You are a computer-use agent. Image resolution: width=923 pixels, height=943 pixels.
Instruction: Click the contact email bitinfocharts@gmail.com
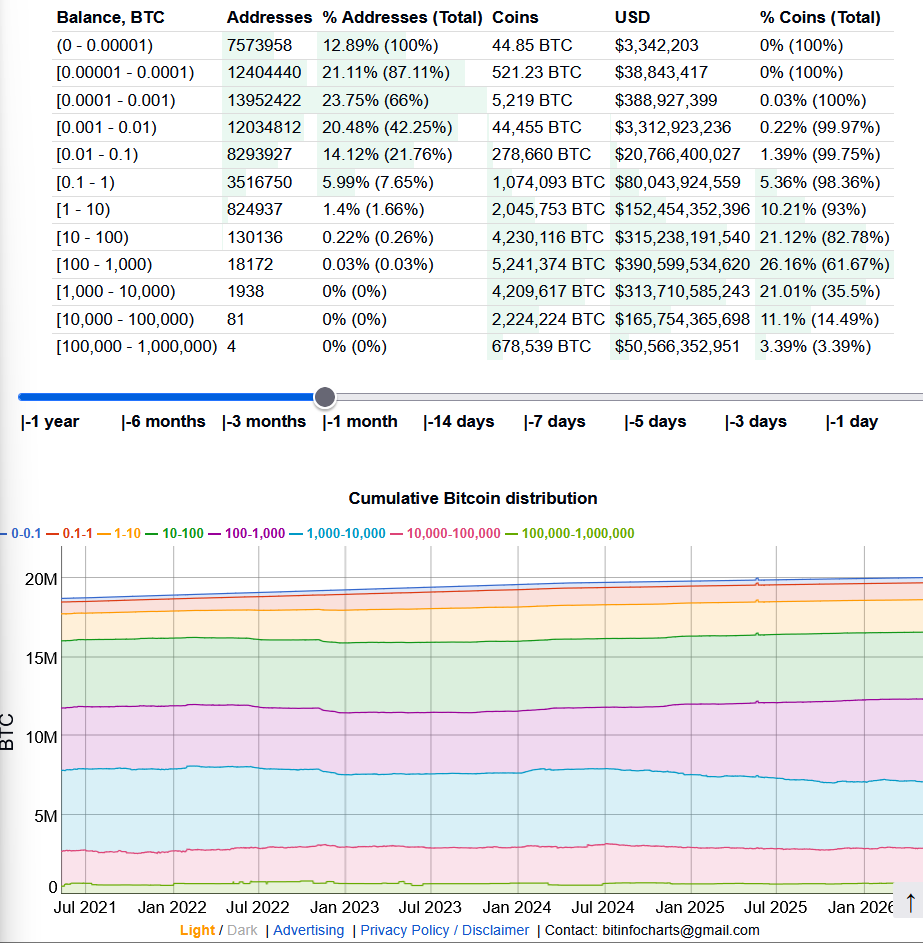(681, 930)
